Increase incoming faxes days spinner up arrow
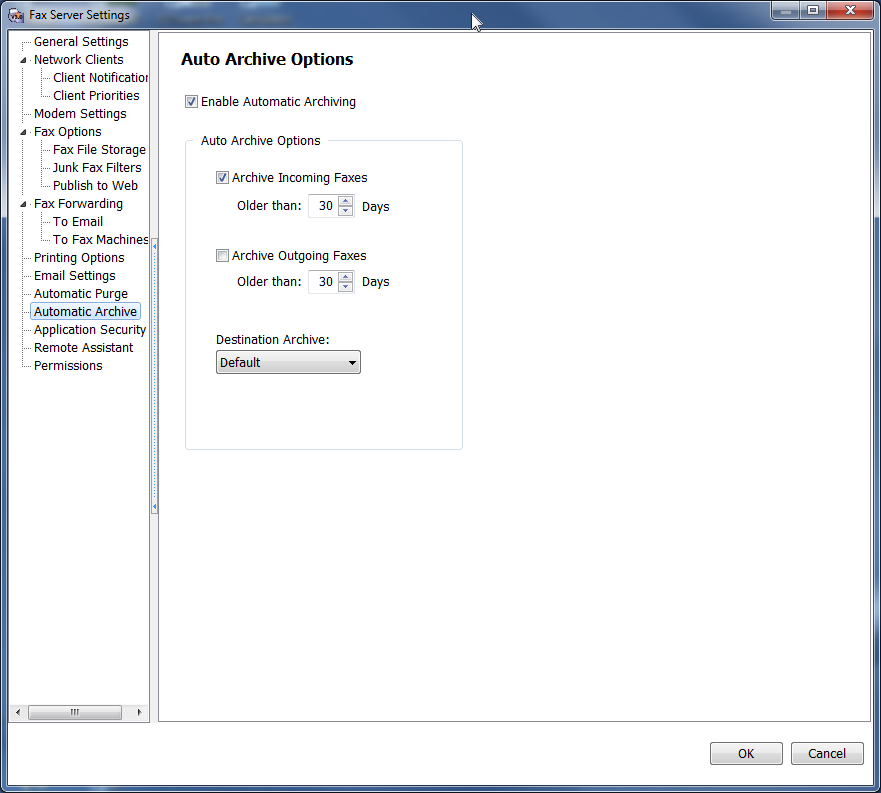The width and height of the screenshot is (881, 793). tap(346, 202)
